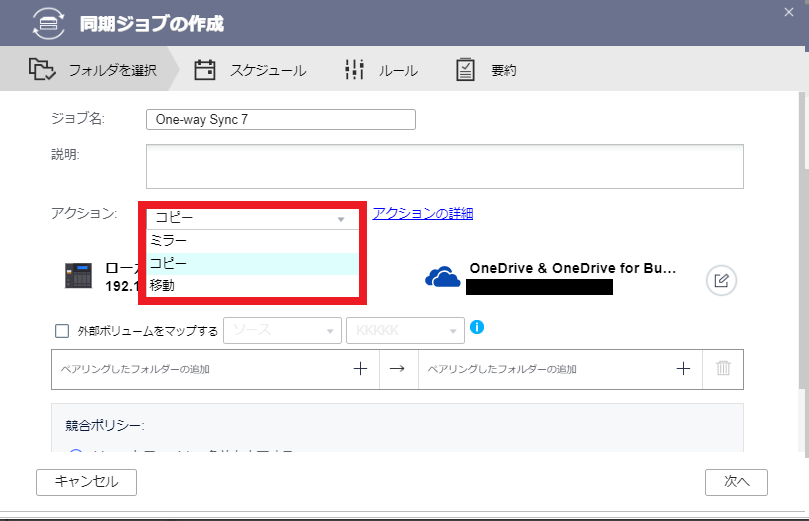The width and height of the screenshot is (809, 521).
Task: Click the sync direction arrow
Action: pos(397,369)
